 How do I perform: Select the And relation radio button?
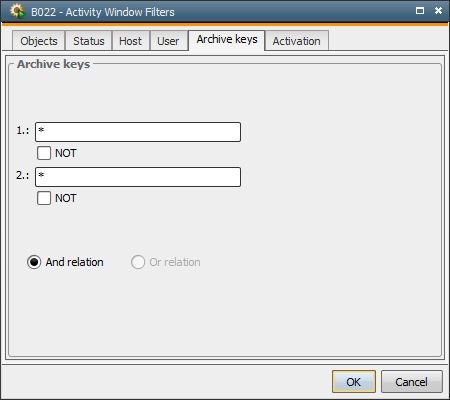[34, 262]
